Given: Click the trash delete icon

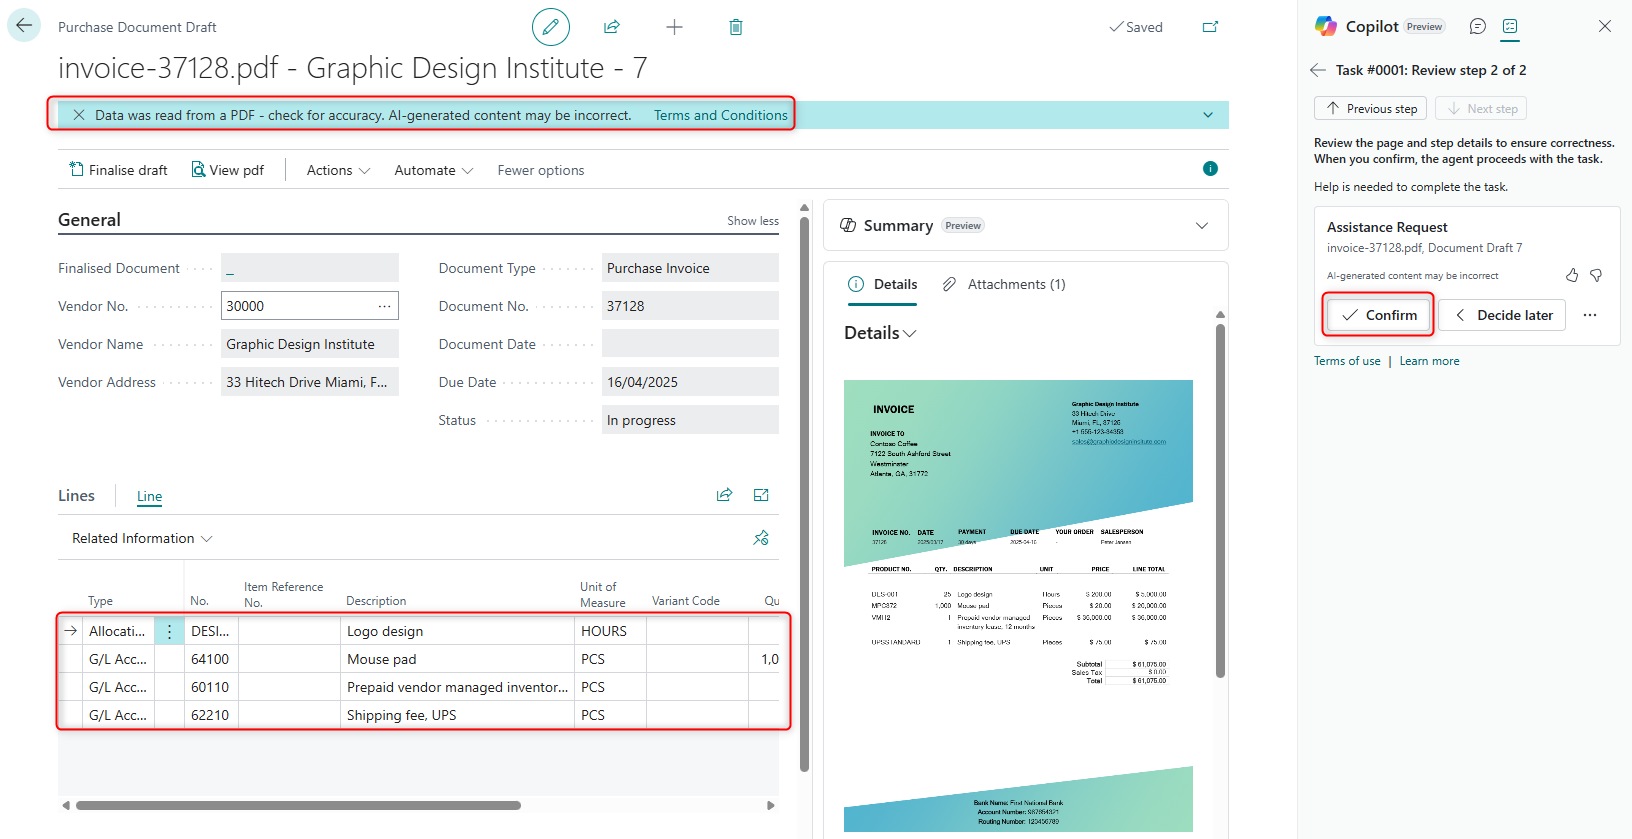Looking at the screenshot, I should (736, 27).
